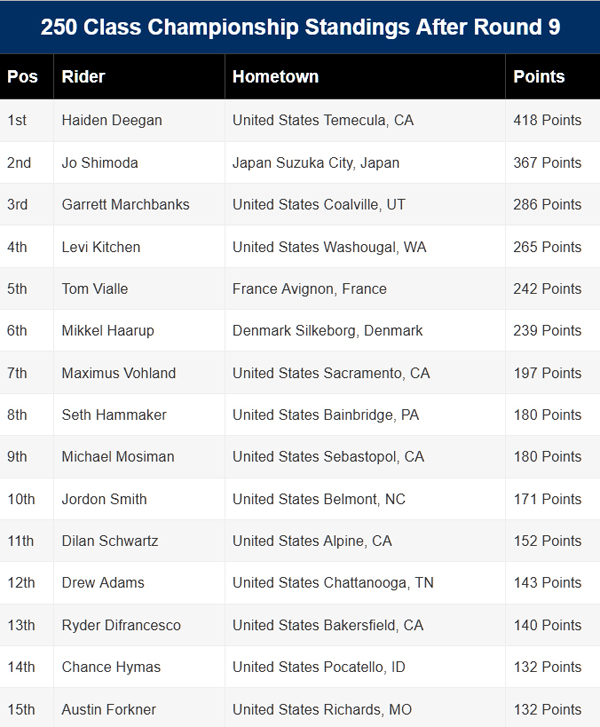
Task: Click the Japan Suzuka City hometown cell
Action: click(x=315, y=162)
